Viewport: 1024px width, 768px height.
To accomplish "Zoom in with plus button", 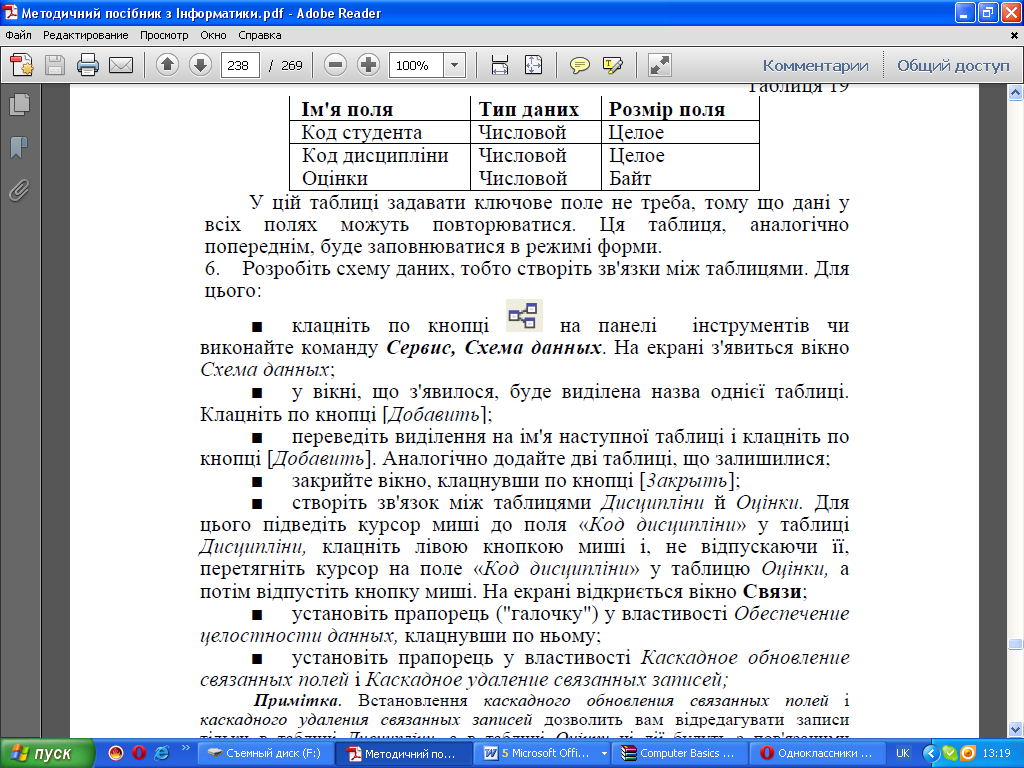I will (x=368, y=65).
